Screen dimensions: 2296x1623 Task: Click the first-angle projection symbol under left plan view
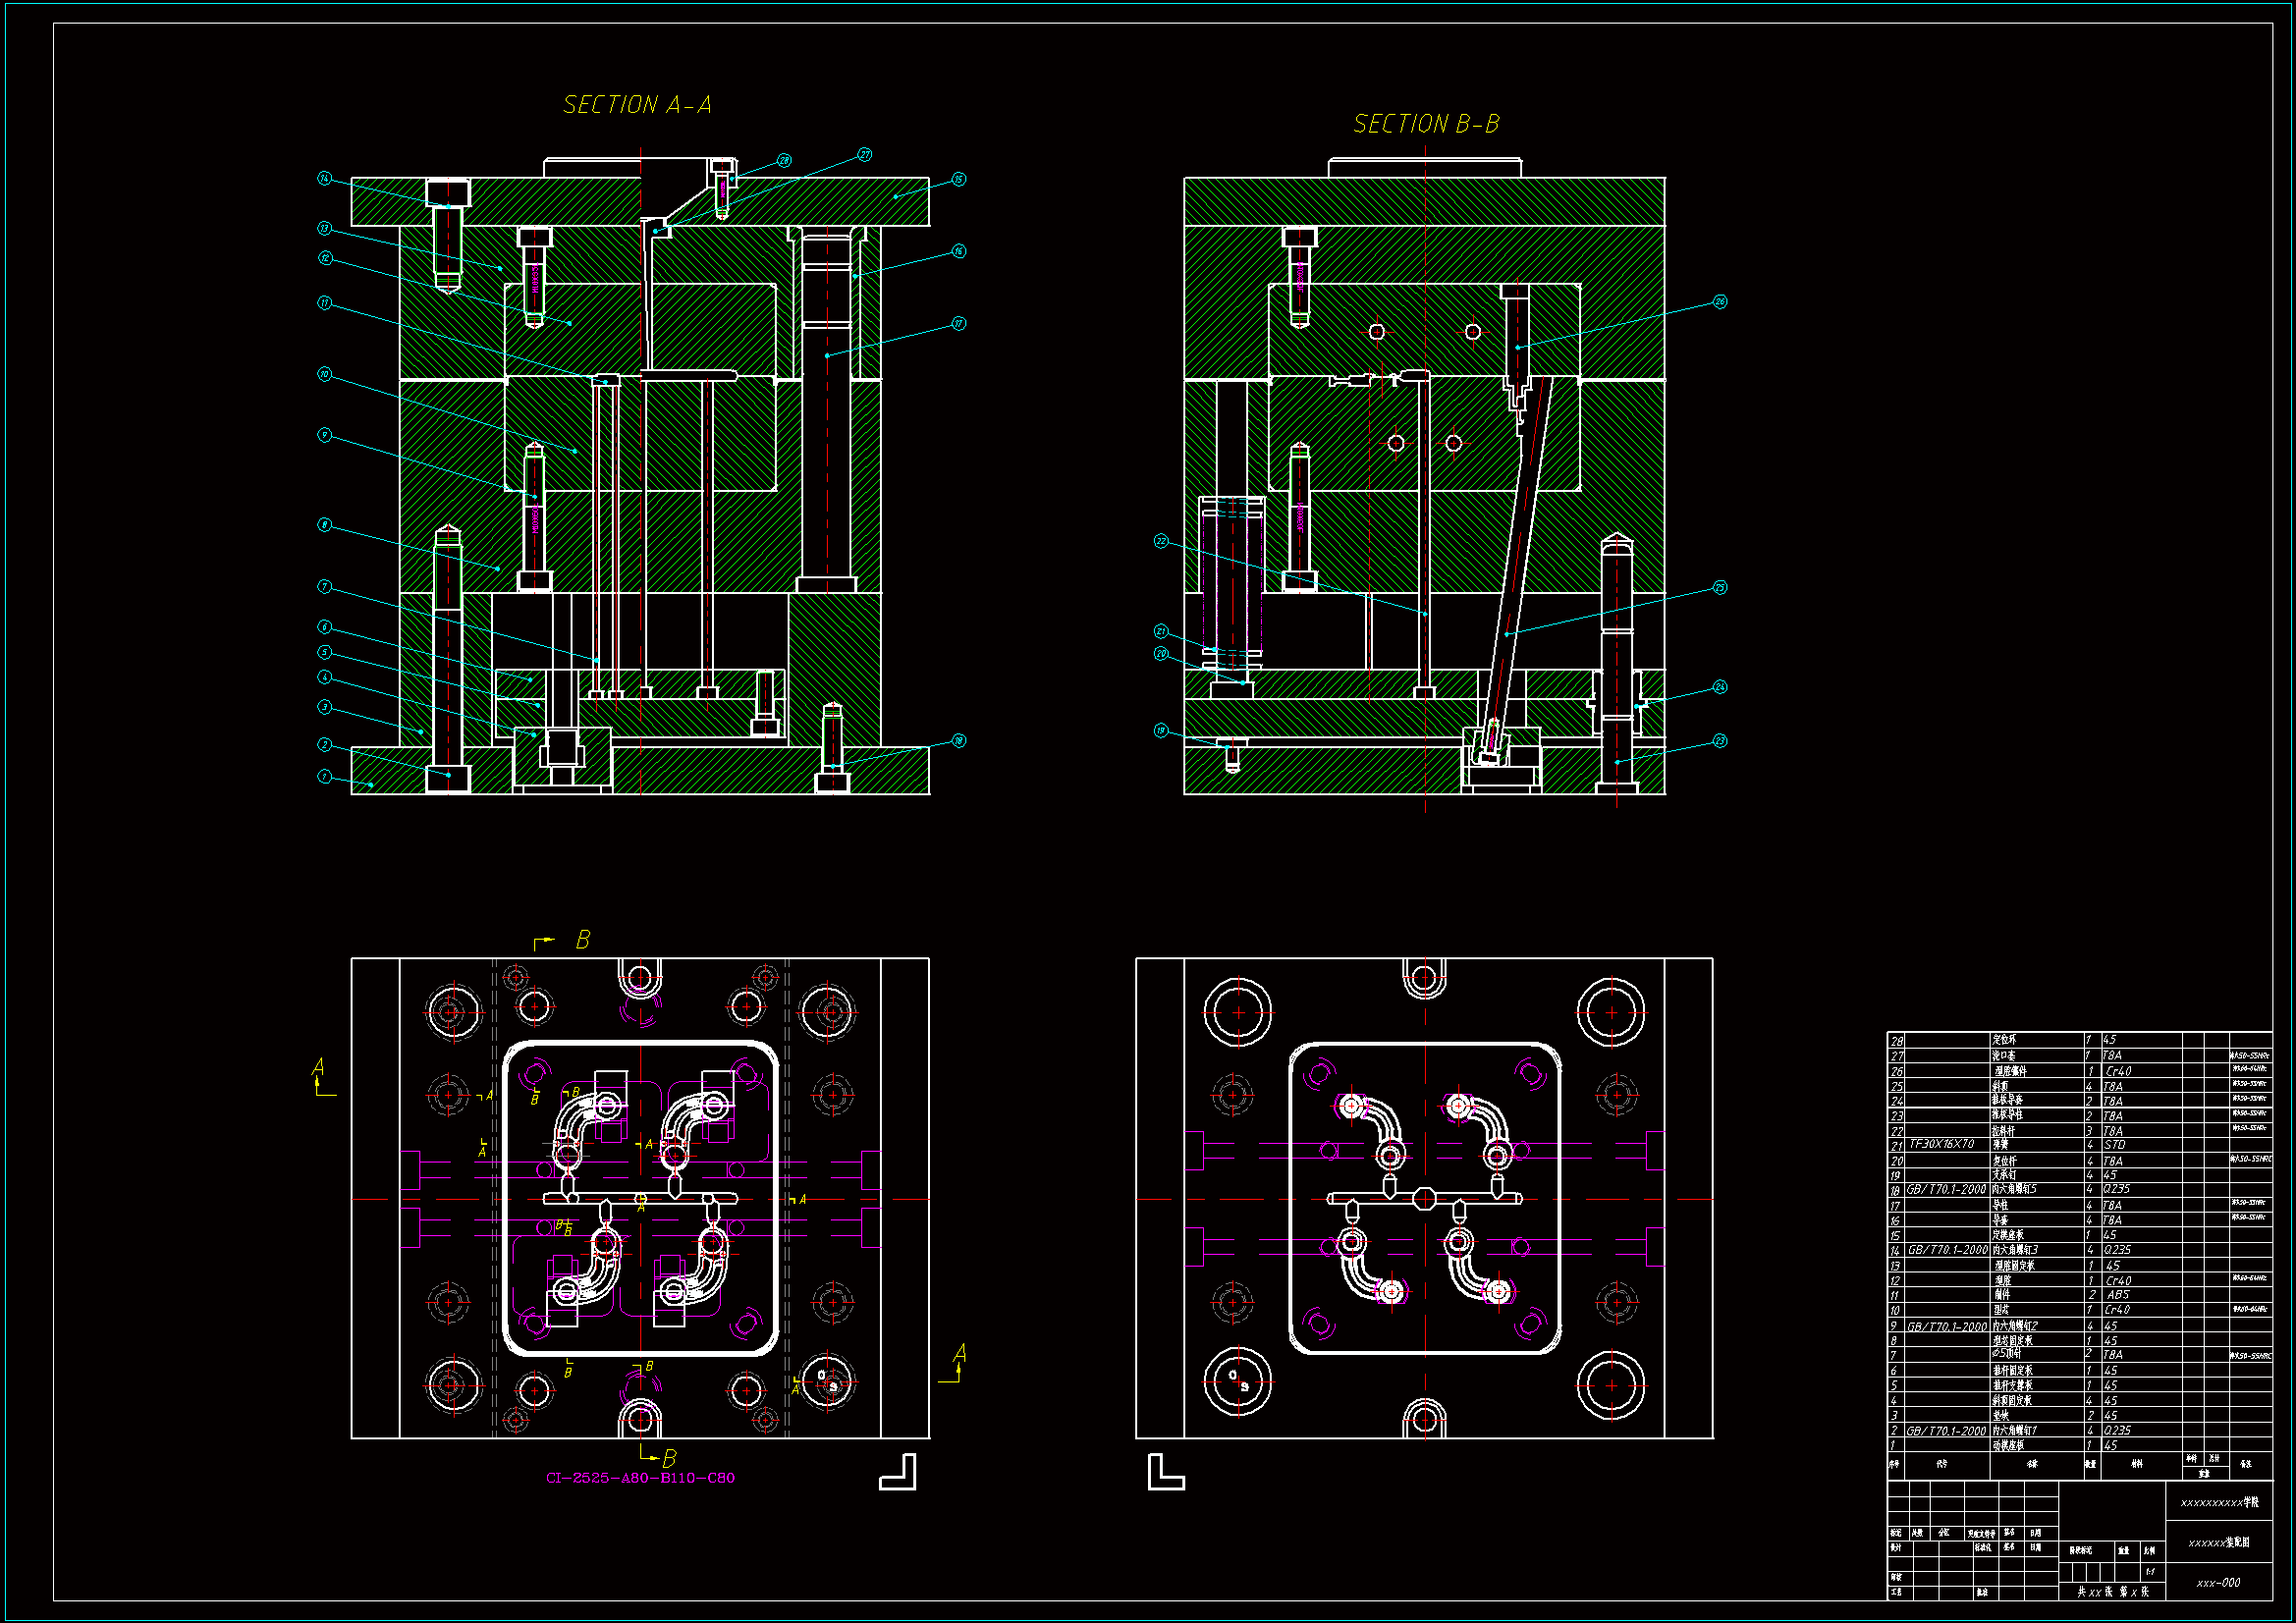[897, 1472]
